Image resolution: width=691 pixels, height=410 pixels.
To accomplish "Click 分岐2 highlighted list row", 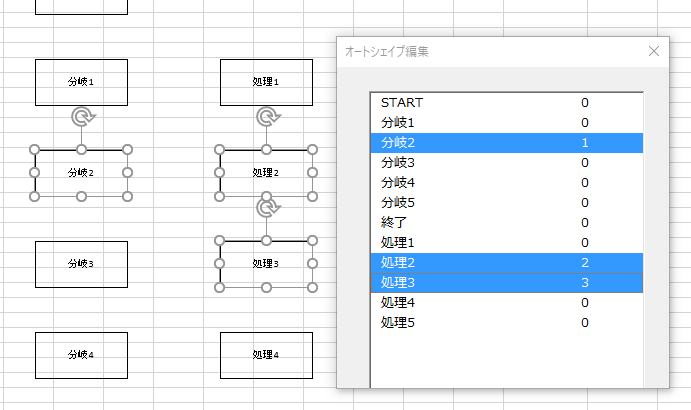I will point(507,143).
